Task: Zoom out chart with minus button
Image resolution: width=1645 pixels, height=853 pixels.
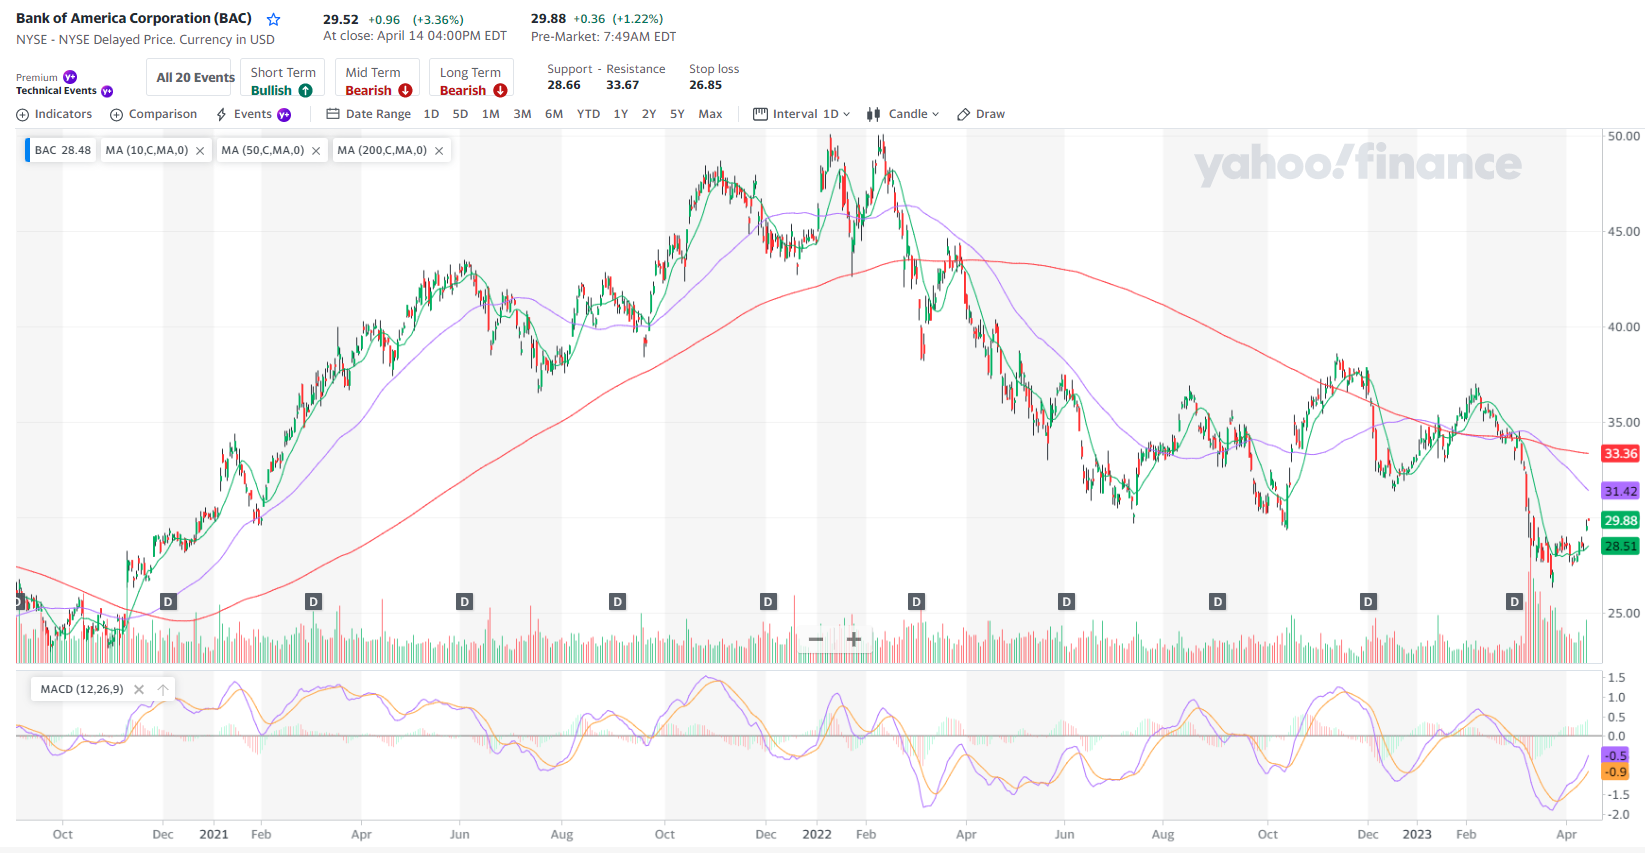Action: 816,639
